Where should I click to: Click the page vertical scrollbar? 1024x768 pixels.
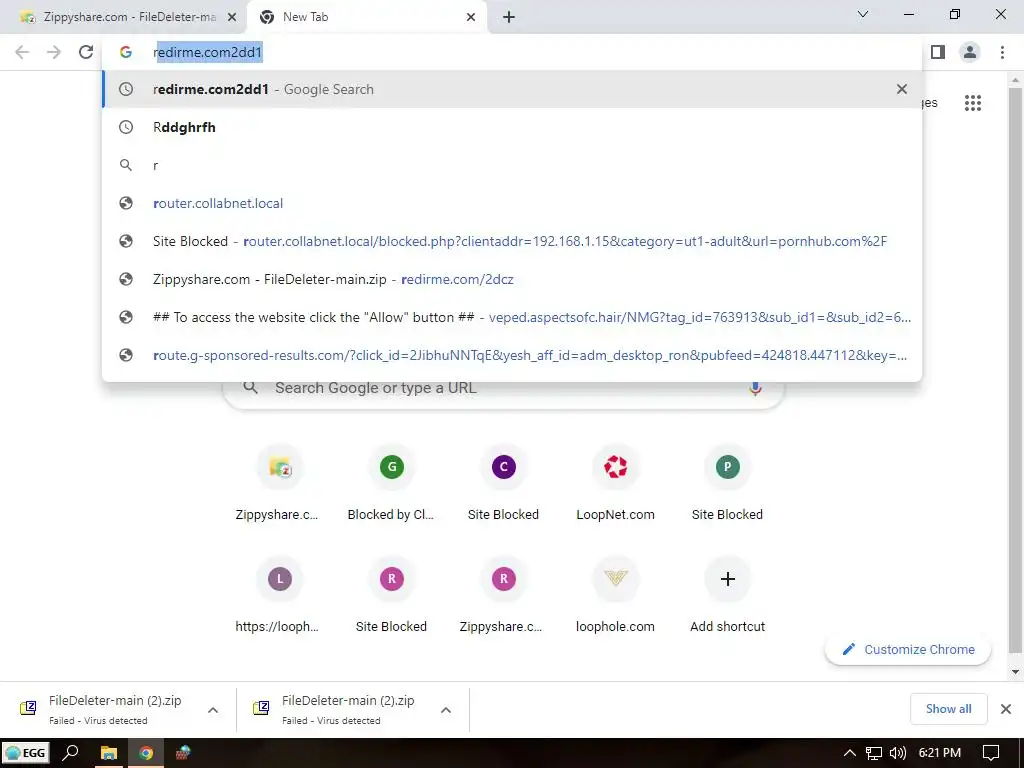pyautogui.click(x=1015, y=369)
